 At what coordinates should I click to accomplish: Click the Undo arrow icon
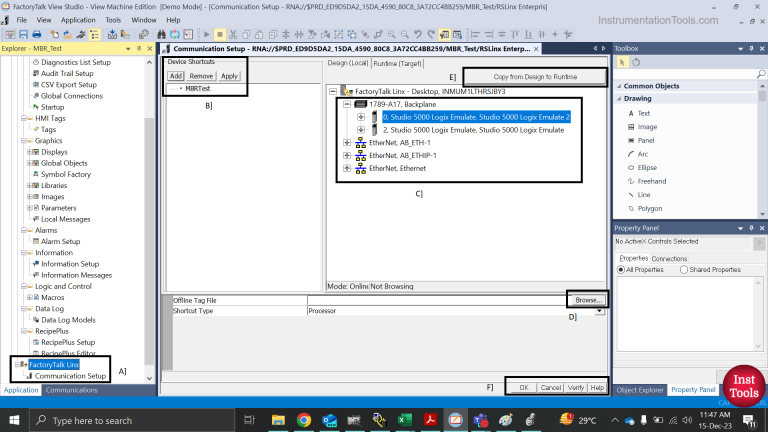click(418, 34)
